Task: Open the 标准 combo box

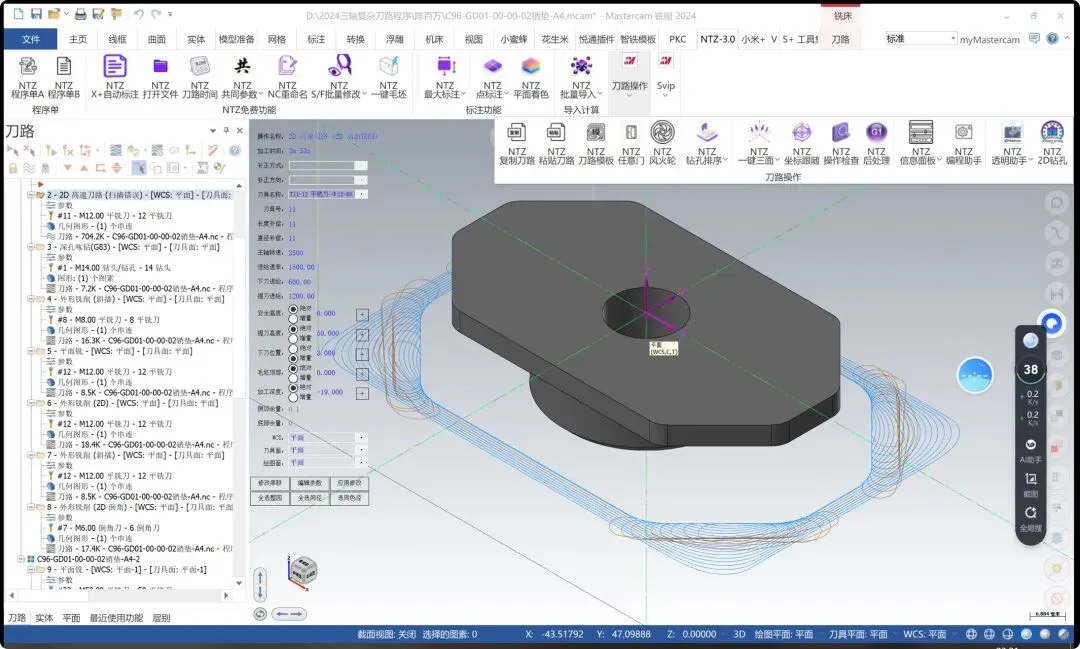Action: [920, 39]
